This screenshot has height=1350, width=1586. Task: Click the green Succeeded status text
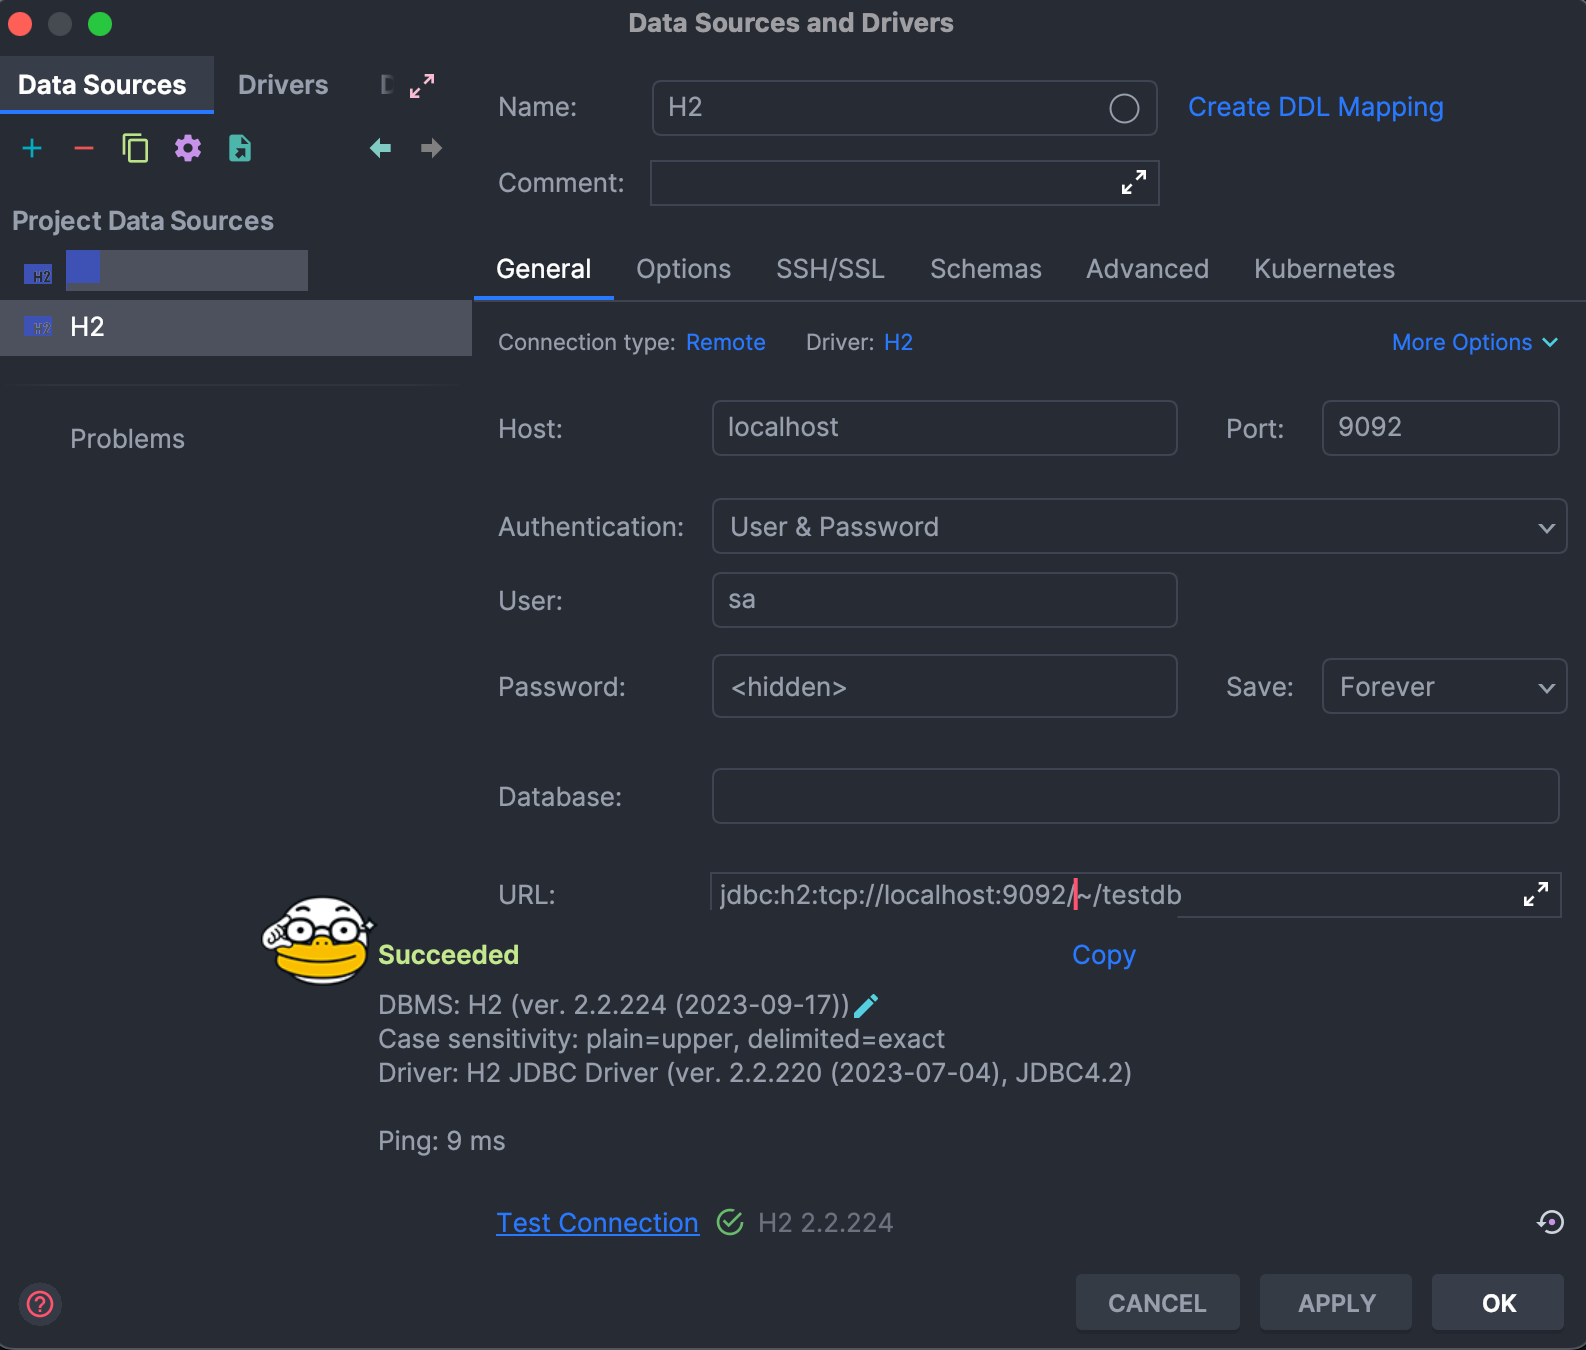tap(448, 955)
